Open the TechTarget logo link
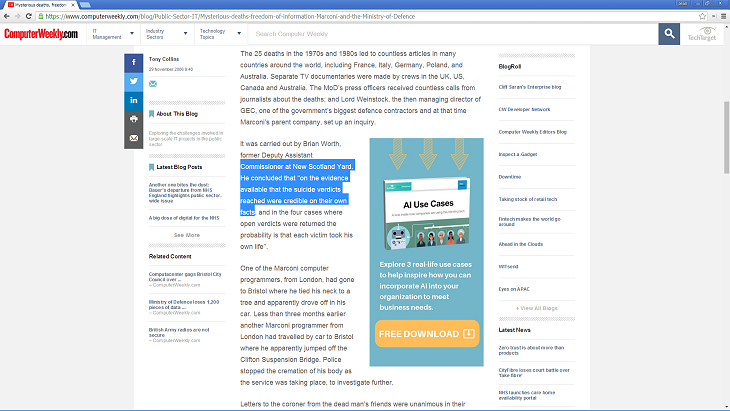 pyautogui.click(x=702, y=34)
